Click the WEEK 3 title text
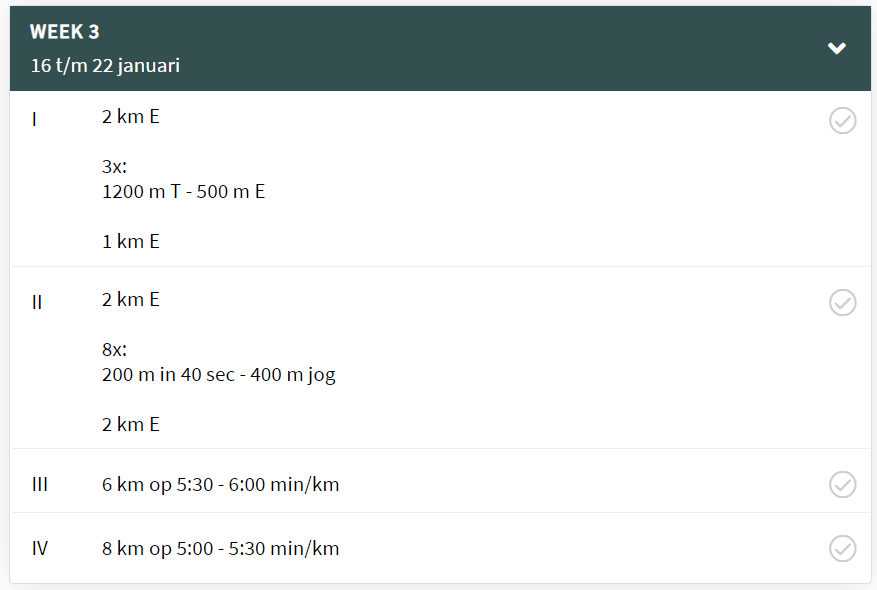 pos(63,31)
